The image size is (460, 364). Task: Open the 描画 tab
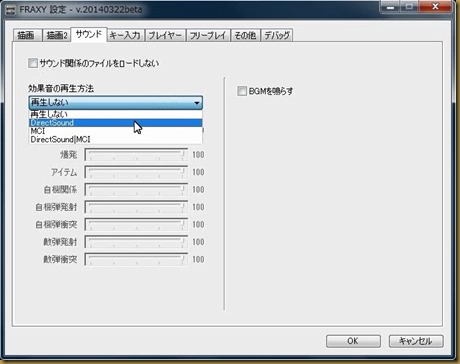click(x=28, y=35)
